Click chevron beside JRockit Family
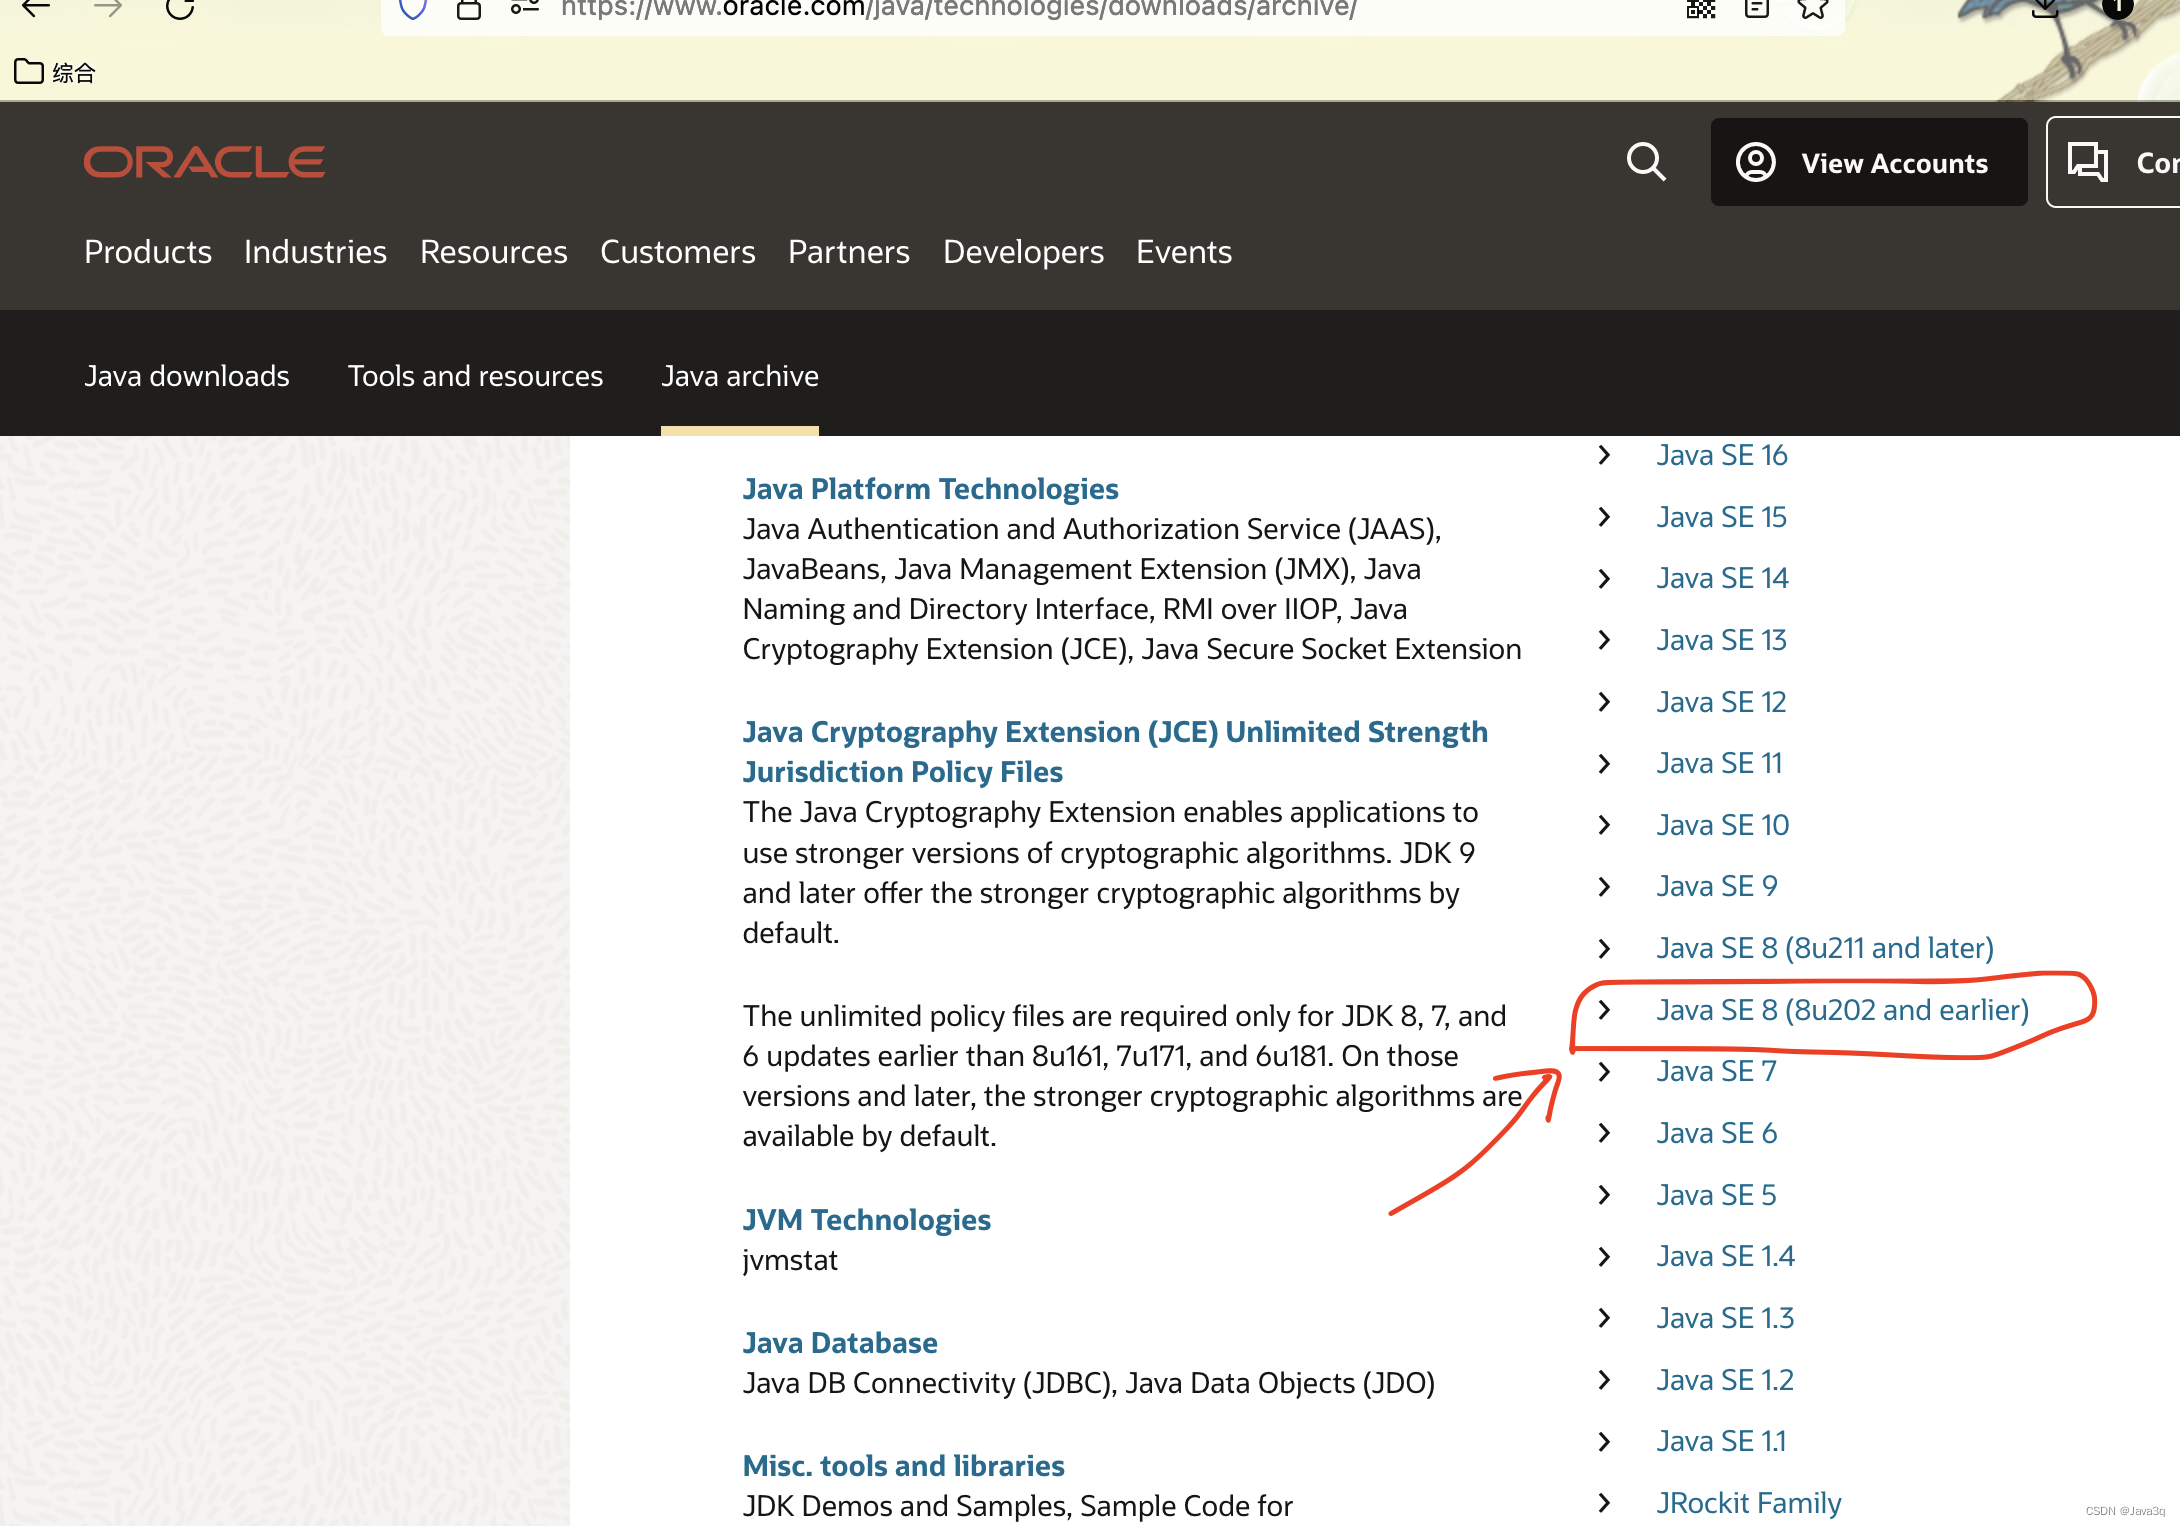Image resolution: width=2180 pixels, height=1526 pixels. 1604,1503
